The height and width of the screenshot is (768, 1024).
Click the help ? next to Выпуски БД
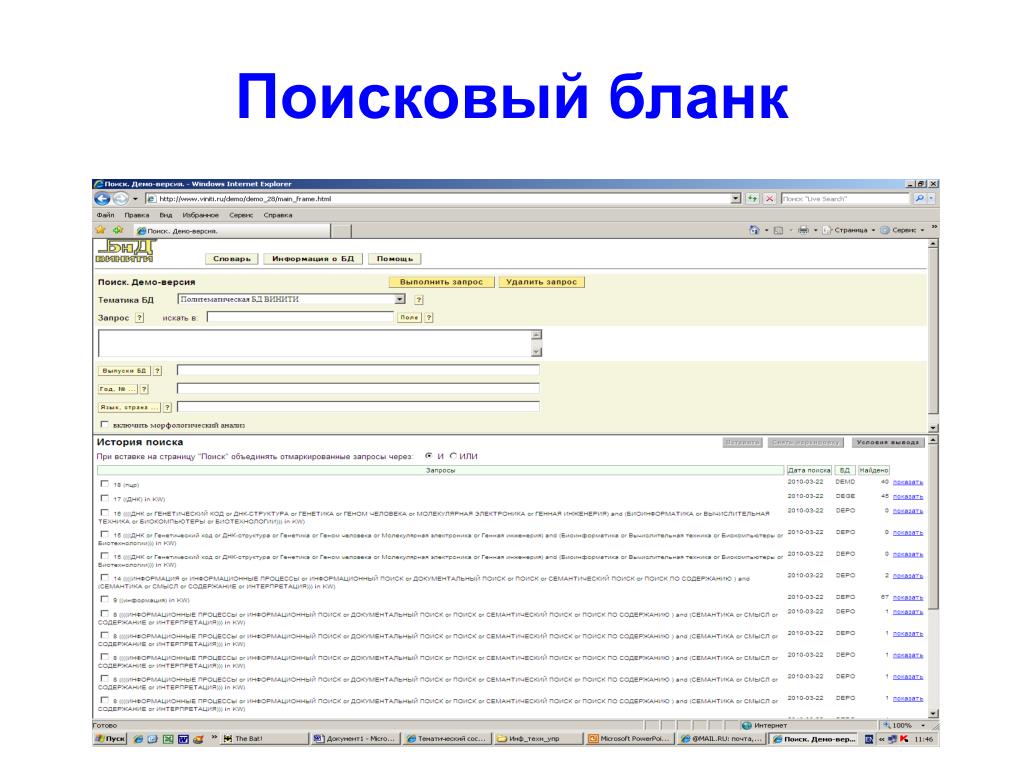click(157, 370)
